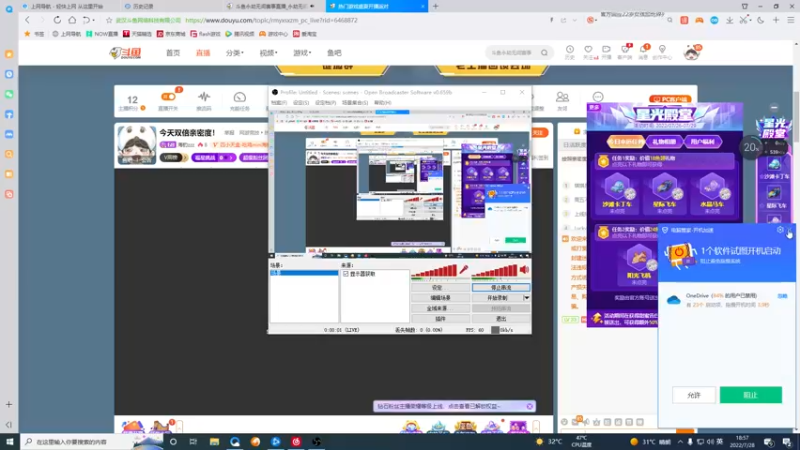Open File Explorer from taskbar
The width and height of the screenshot is (800, 450).
pos(214,442)
